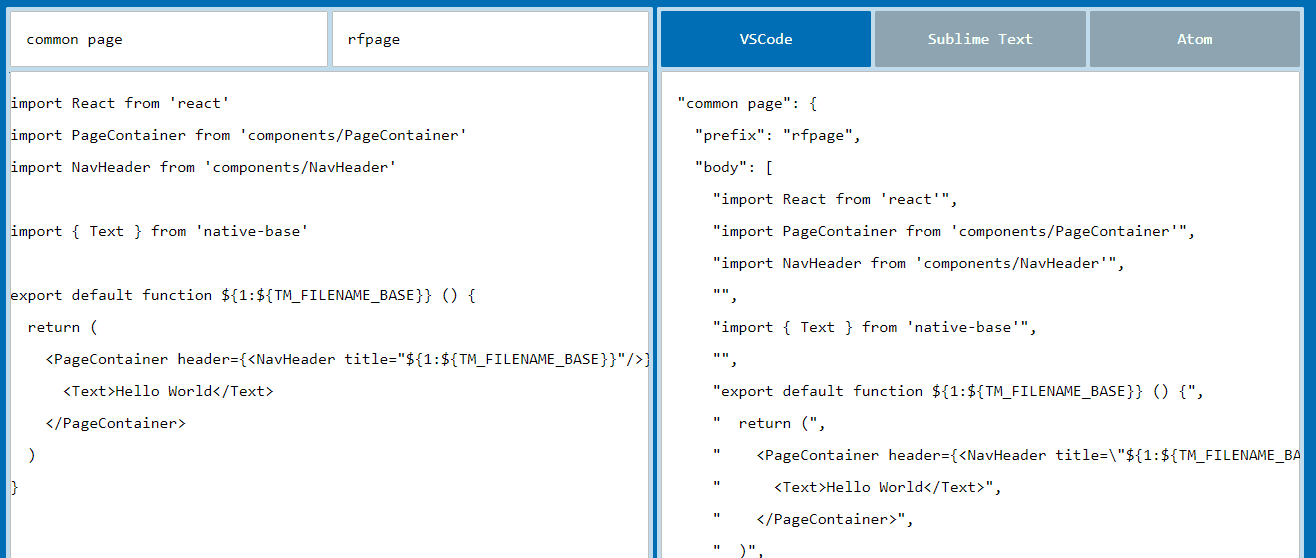Click the output 'export default function' line
The image size is (1316, 558).
(959, 391)
